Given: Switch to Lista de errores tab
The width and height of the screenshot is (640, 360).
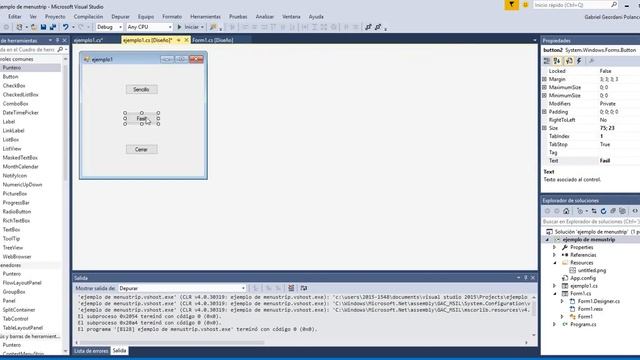Looking at the screenshot, I should [x=91, y=351].
